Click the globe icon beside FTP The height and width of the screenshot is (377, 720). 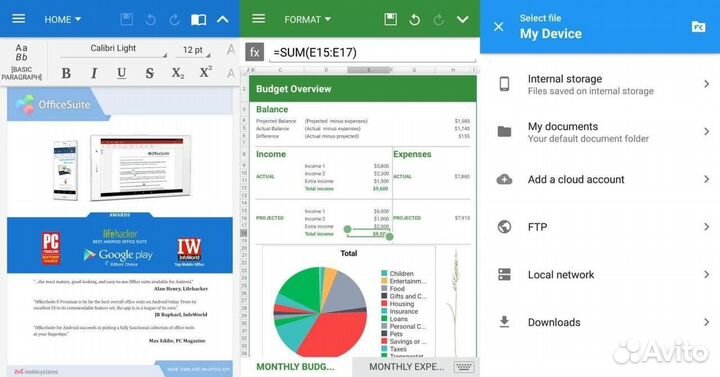point(504,227)
